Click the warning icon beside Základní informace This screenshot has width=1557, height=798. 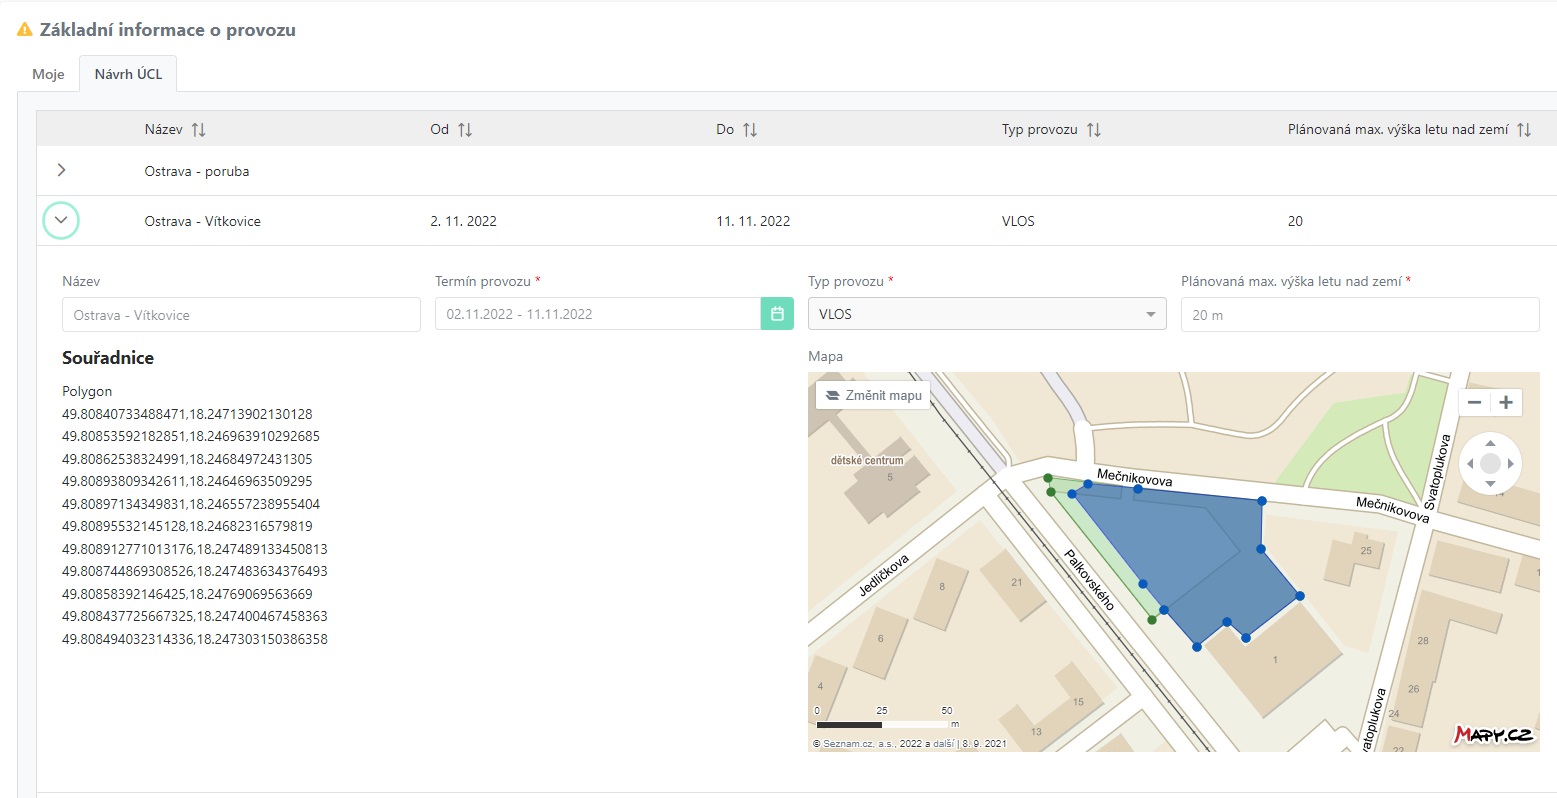[25, 30]
